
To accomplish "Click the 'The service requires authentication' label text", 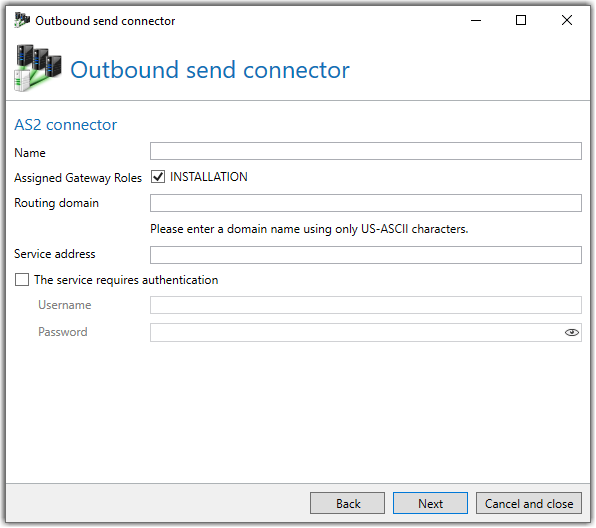I will point(127,281).
